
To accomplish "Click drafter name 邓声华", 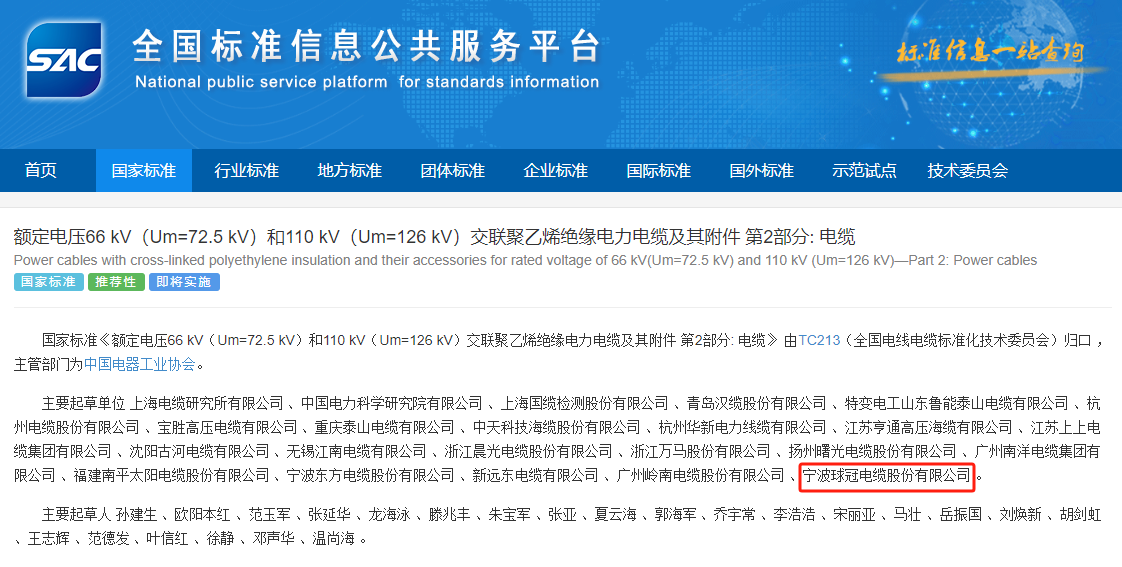I will point(274,538).
